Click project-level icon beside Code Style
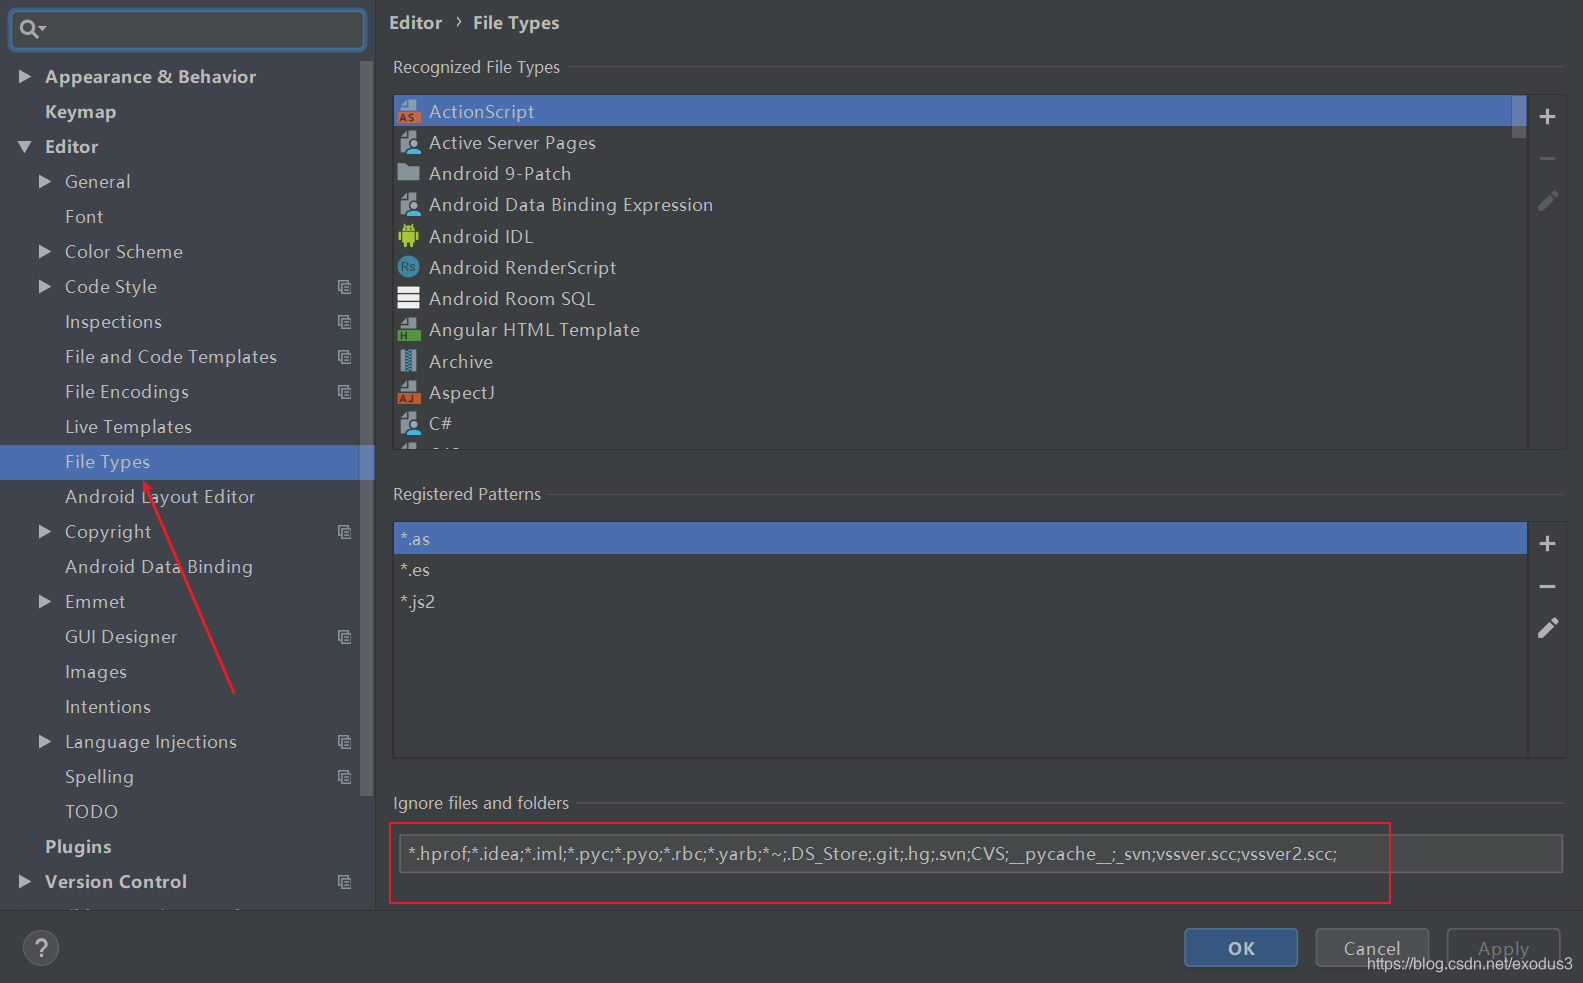 [344, 287]
